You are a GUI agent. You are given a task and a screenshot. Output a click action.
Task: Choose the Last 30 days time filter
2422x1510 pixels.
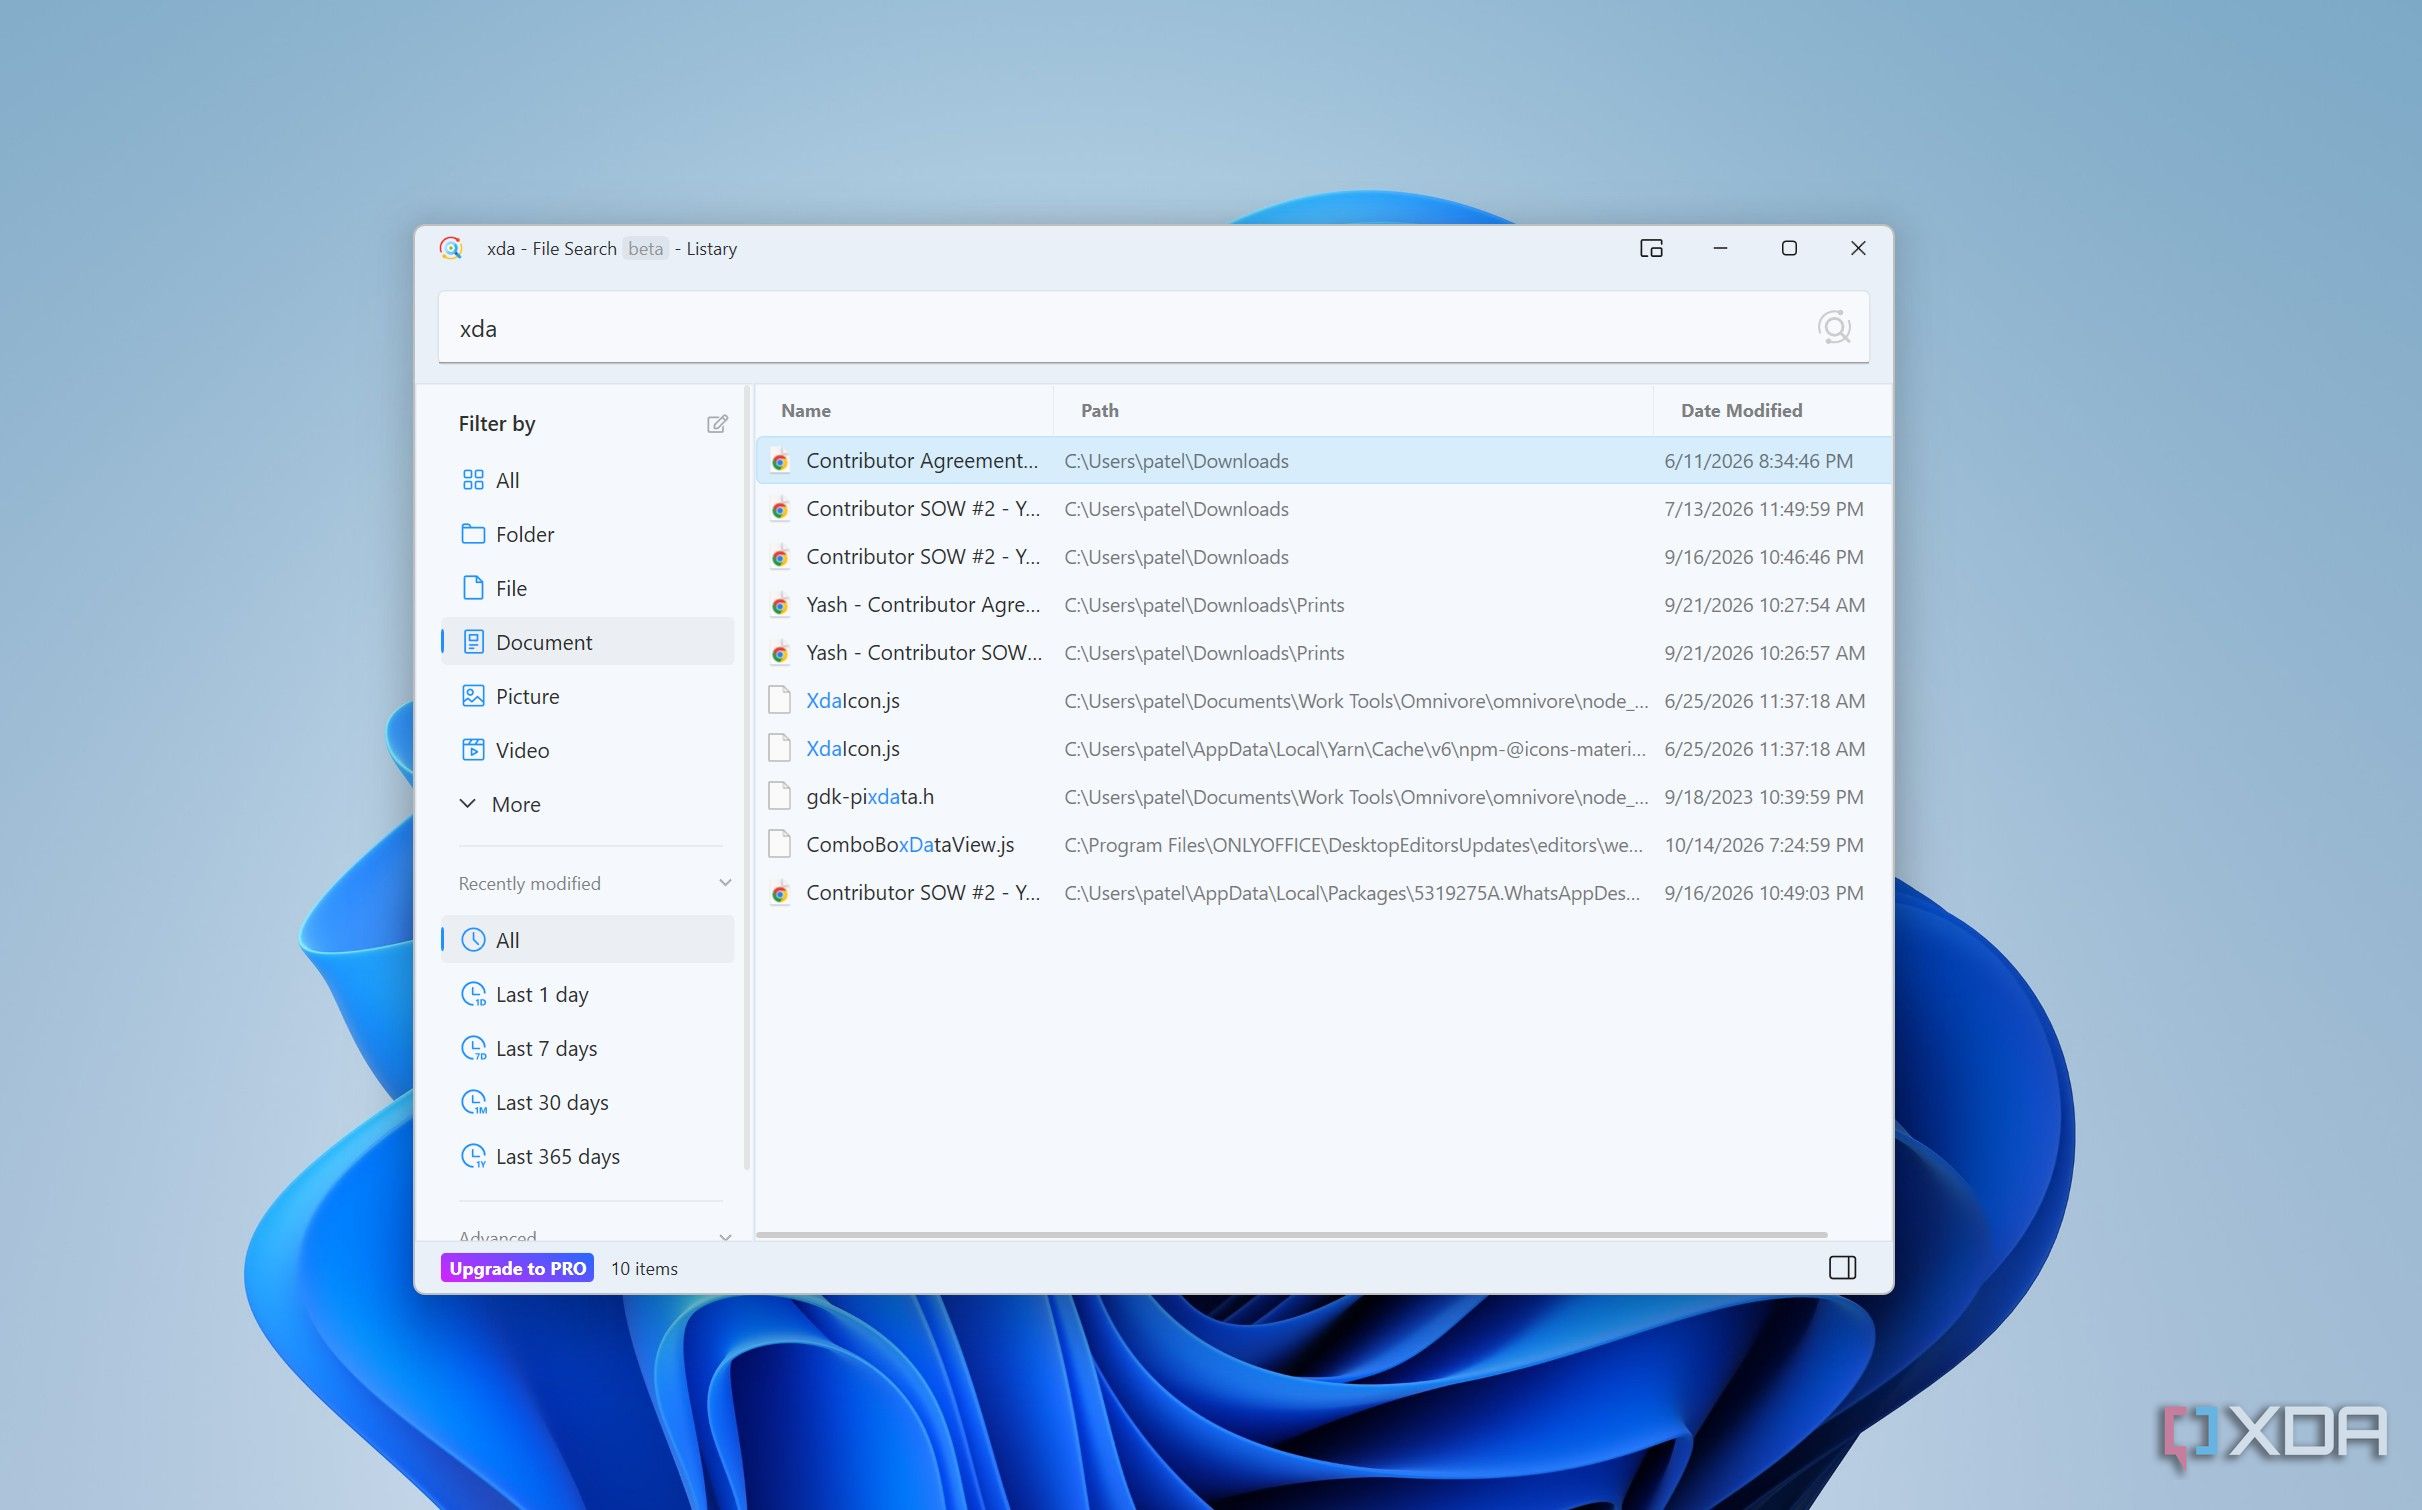(x=588, y=1102)
